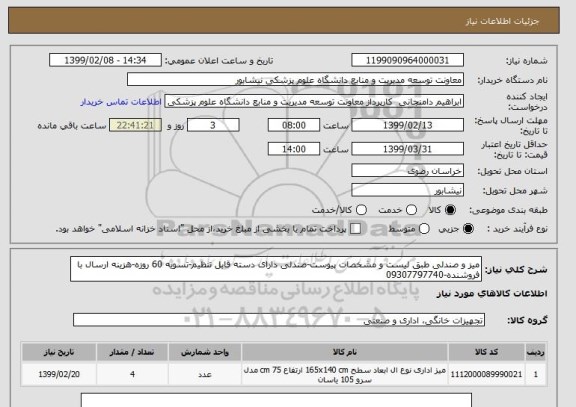Click the طبقه بندی موضوعی label

508,210
